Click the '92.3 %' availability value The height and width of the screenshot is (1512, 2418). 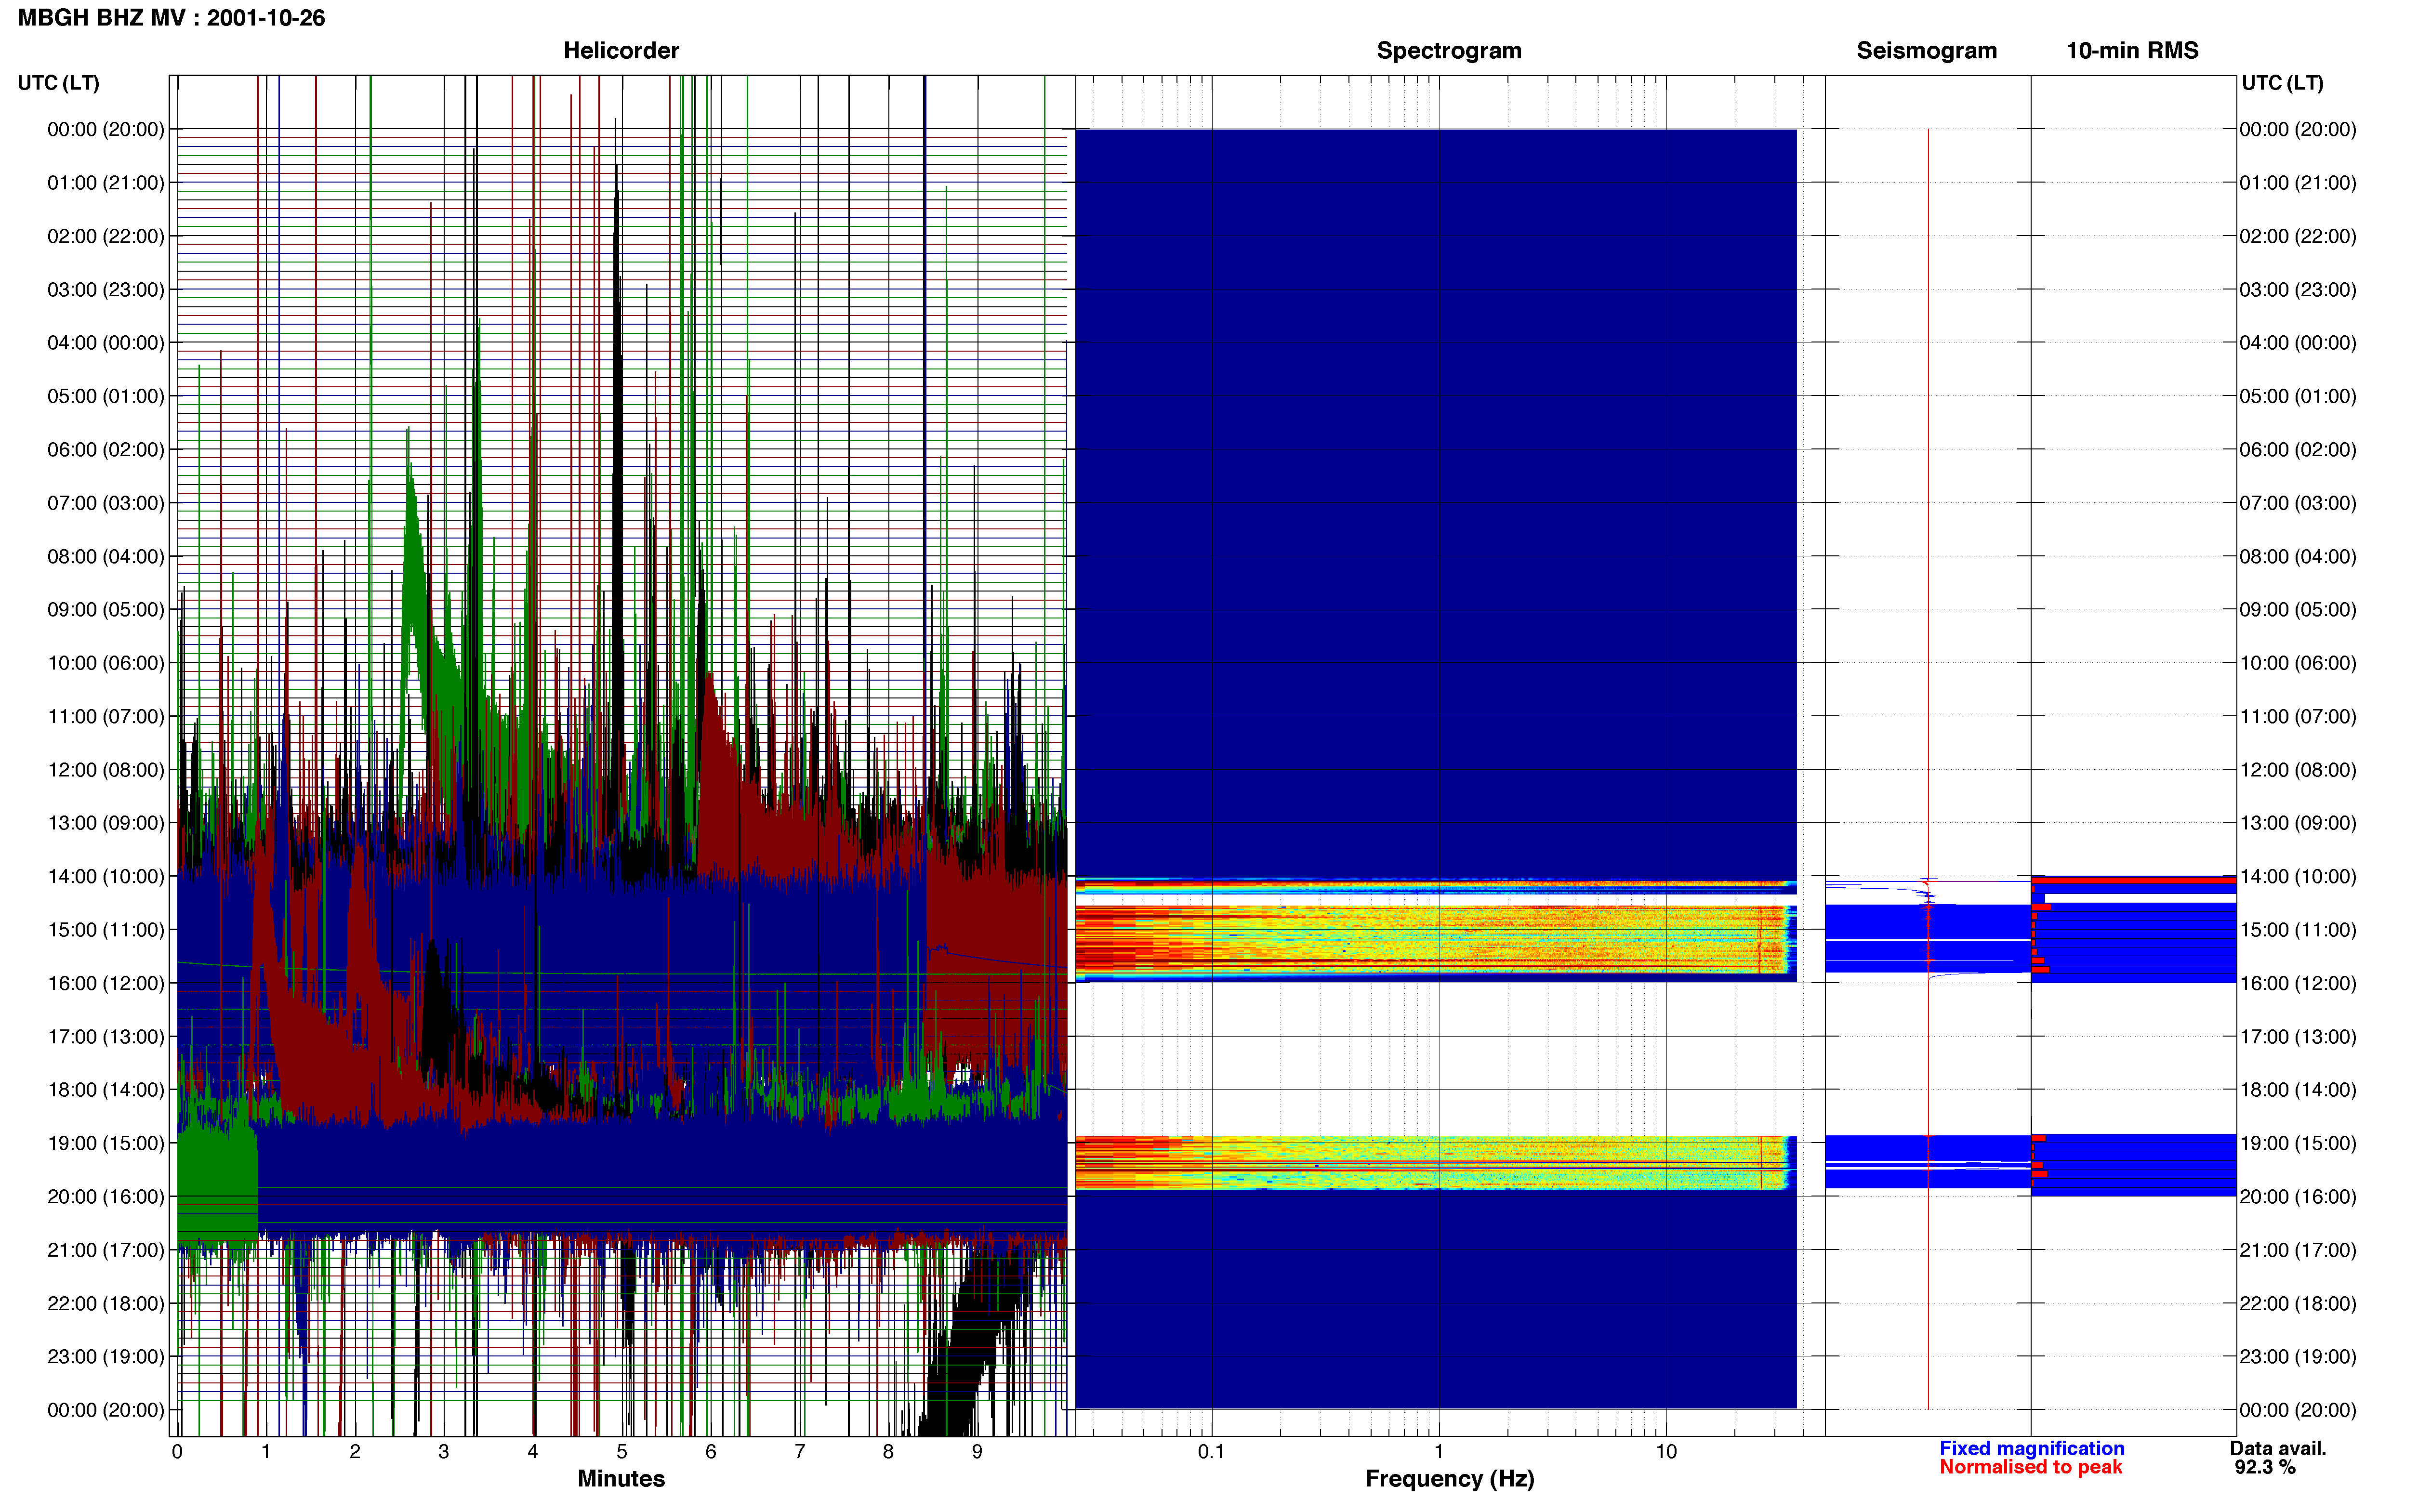coord(2265,1468)
